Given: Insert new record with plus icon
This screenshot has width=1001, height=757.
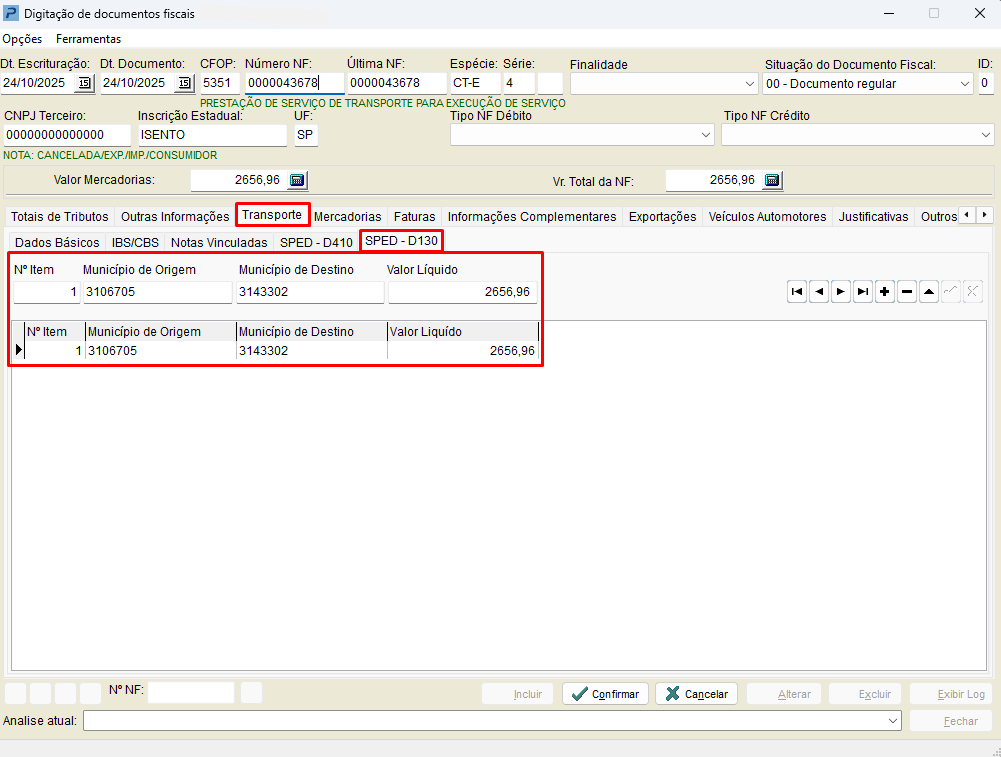Looking at the screenshot, I should click(x=885, y=292).
